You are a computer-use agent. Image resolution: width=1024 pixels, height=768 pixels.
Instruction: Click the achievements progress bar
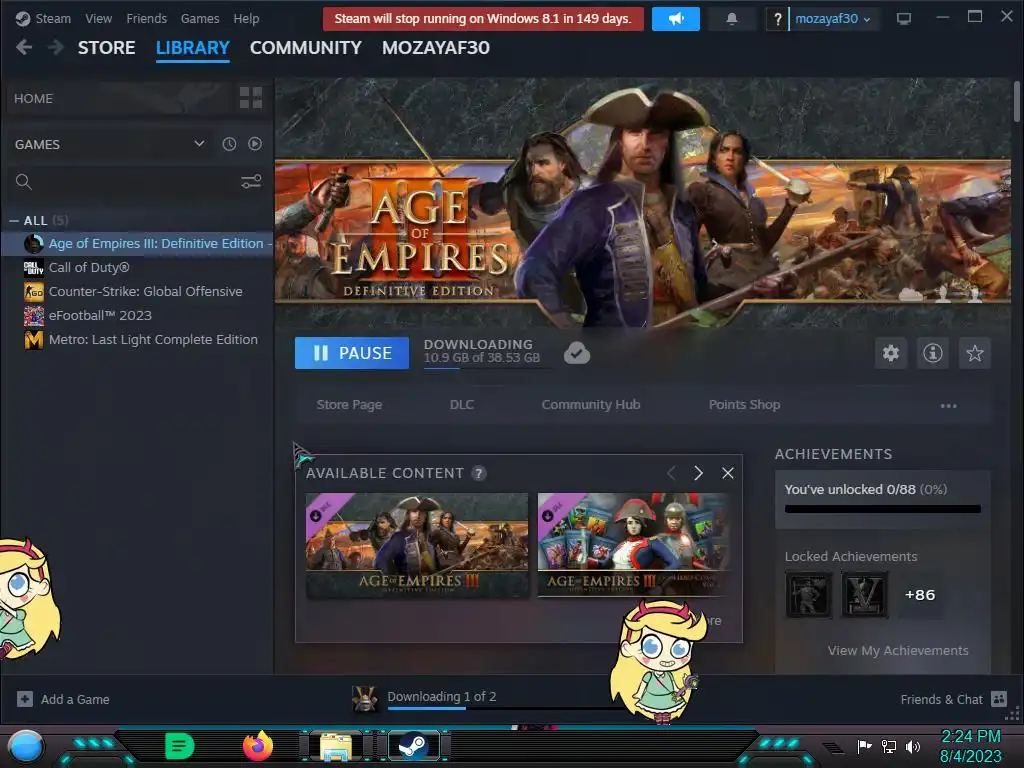(x=882, y=509)
